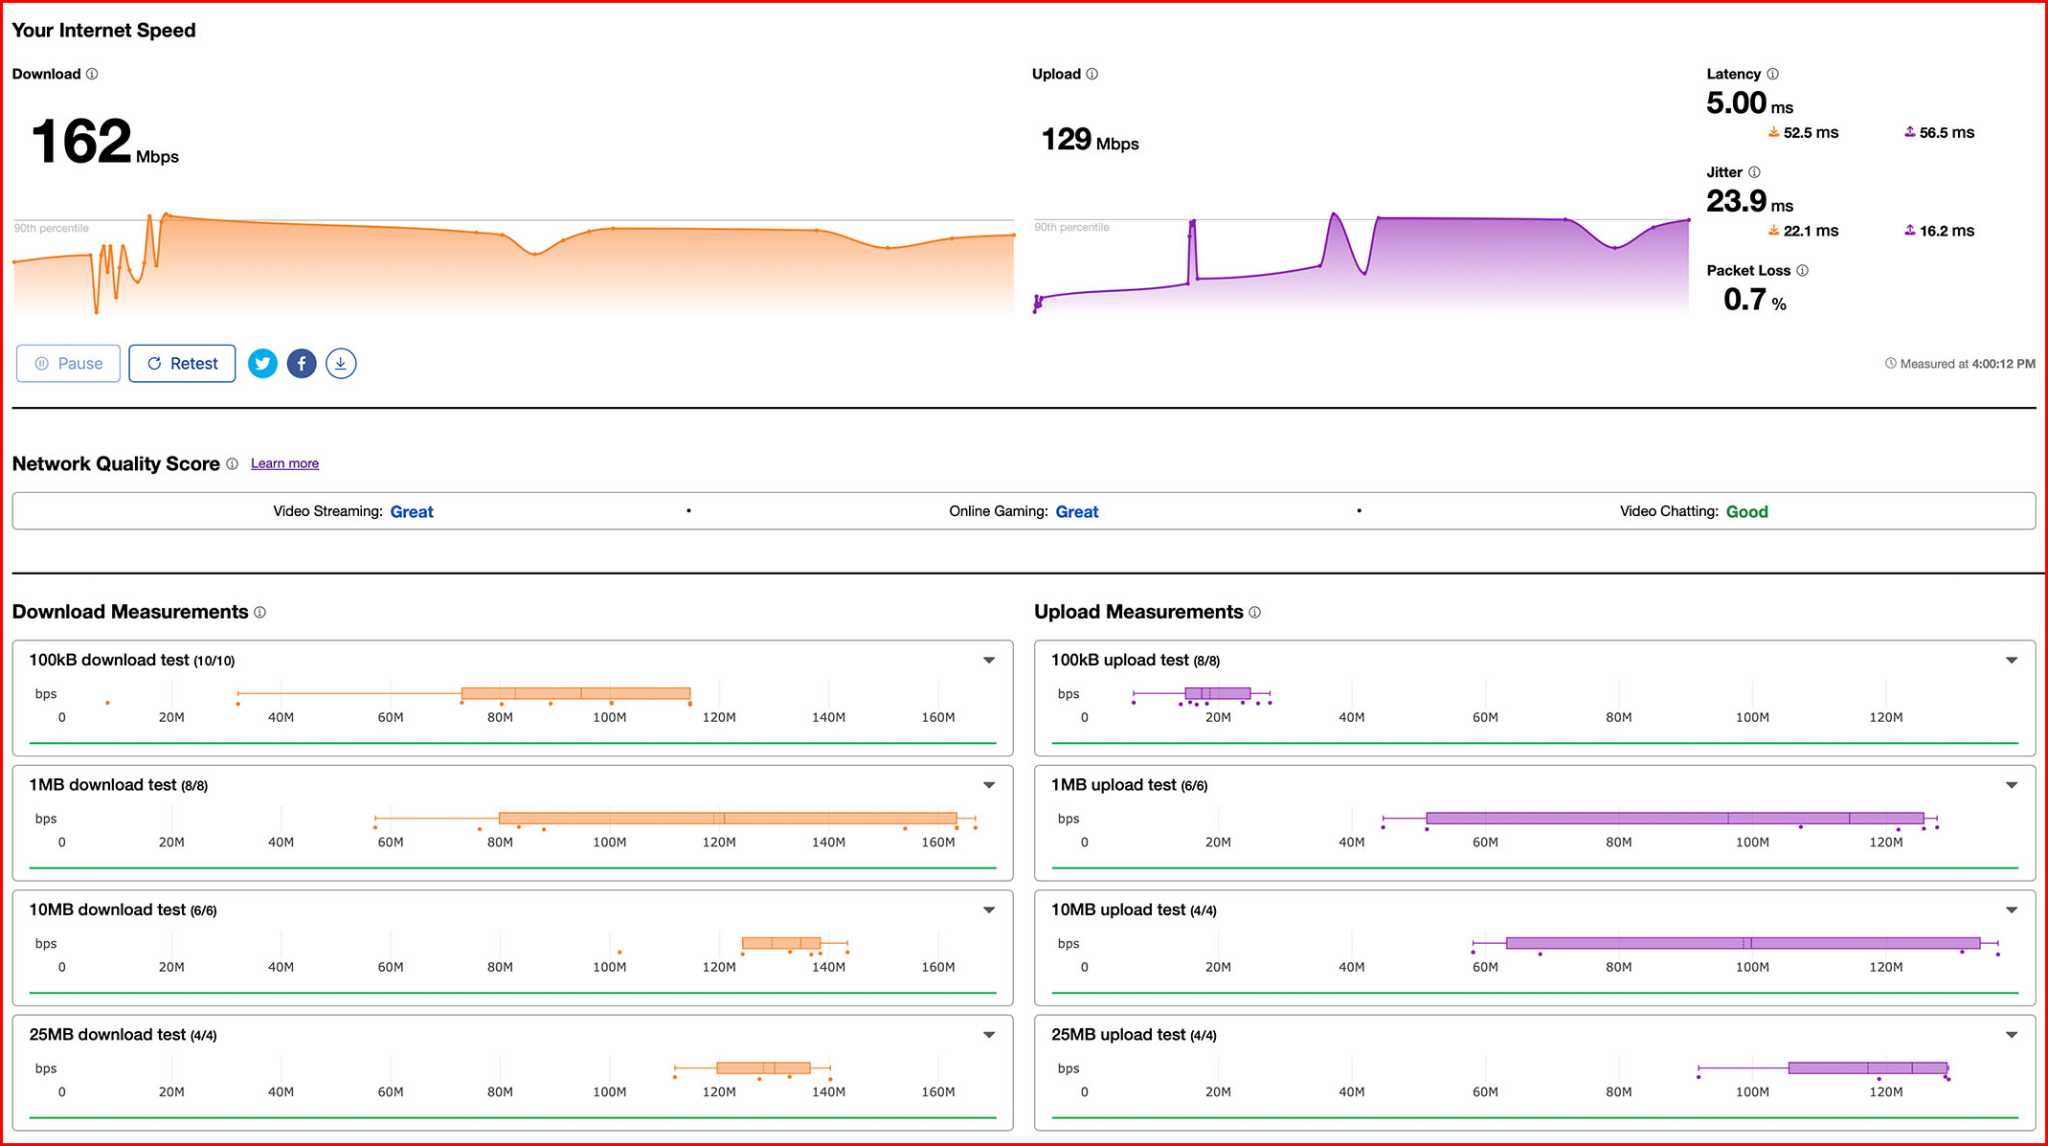Click info icon beside Download Measurements heading
Image resolution: width=2048 pixels, height=1146 pixels.
click(260, 612)
